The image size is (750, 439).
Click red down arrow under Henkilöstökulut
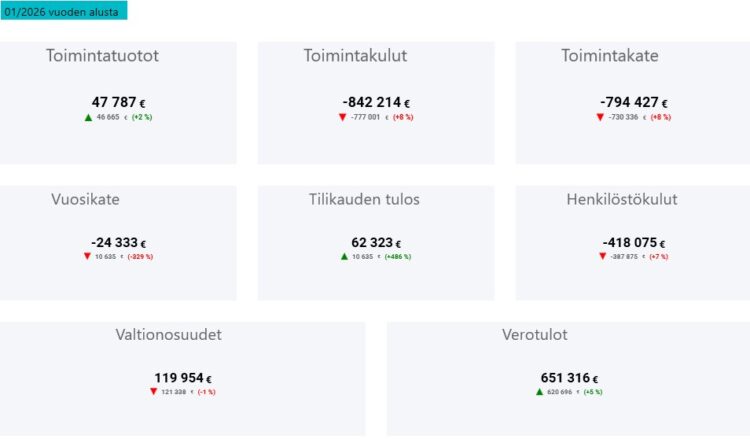[602, 256]
